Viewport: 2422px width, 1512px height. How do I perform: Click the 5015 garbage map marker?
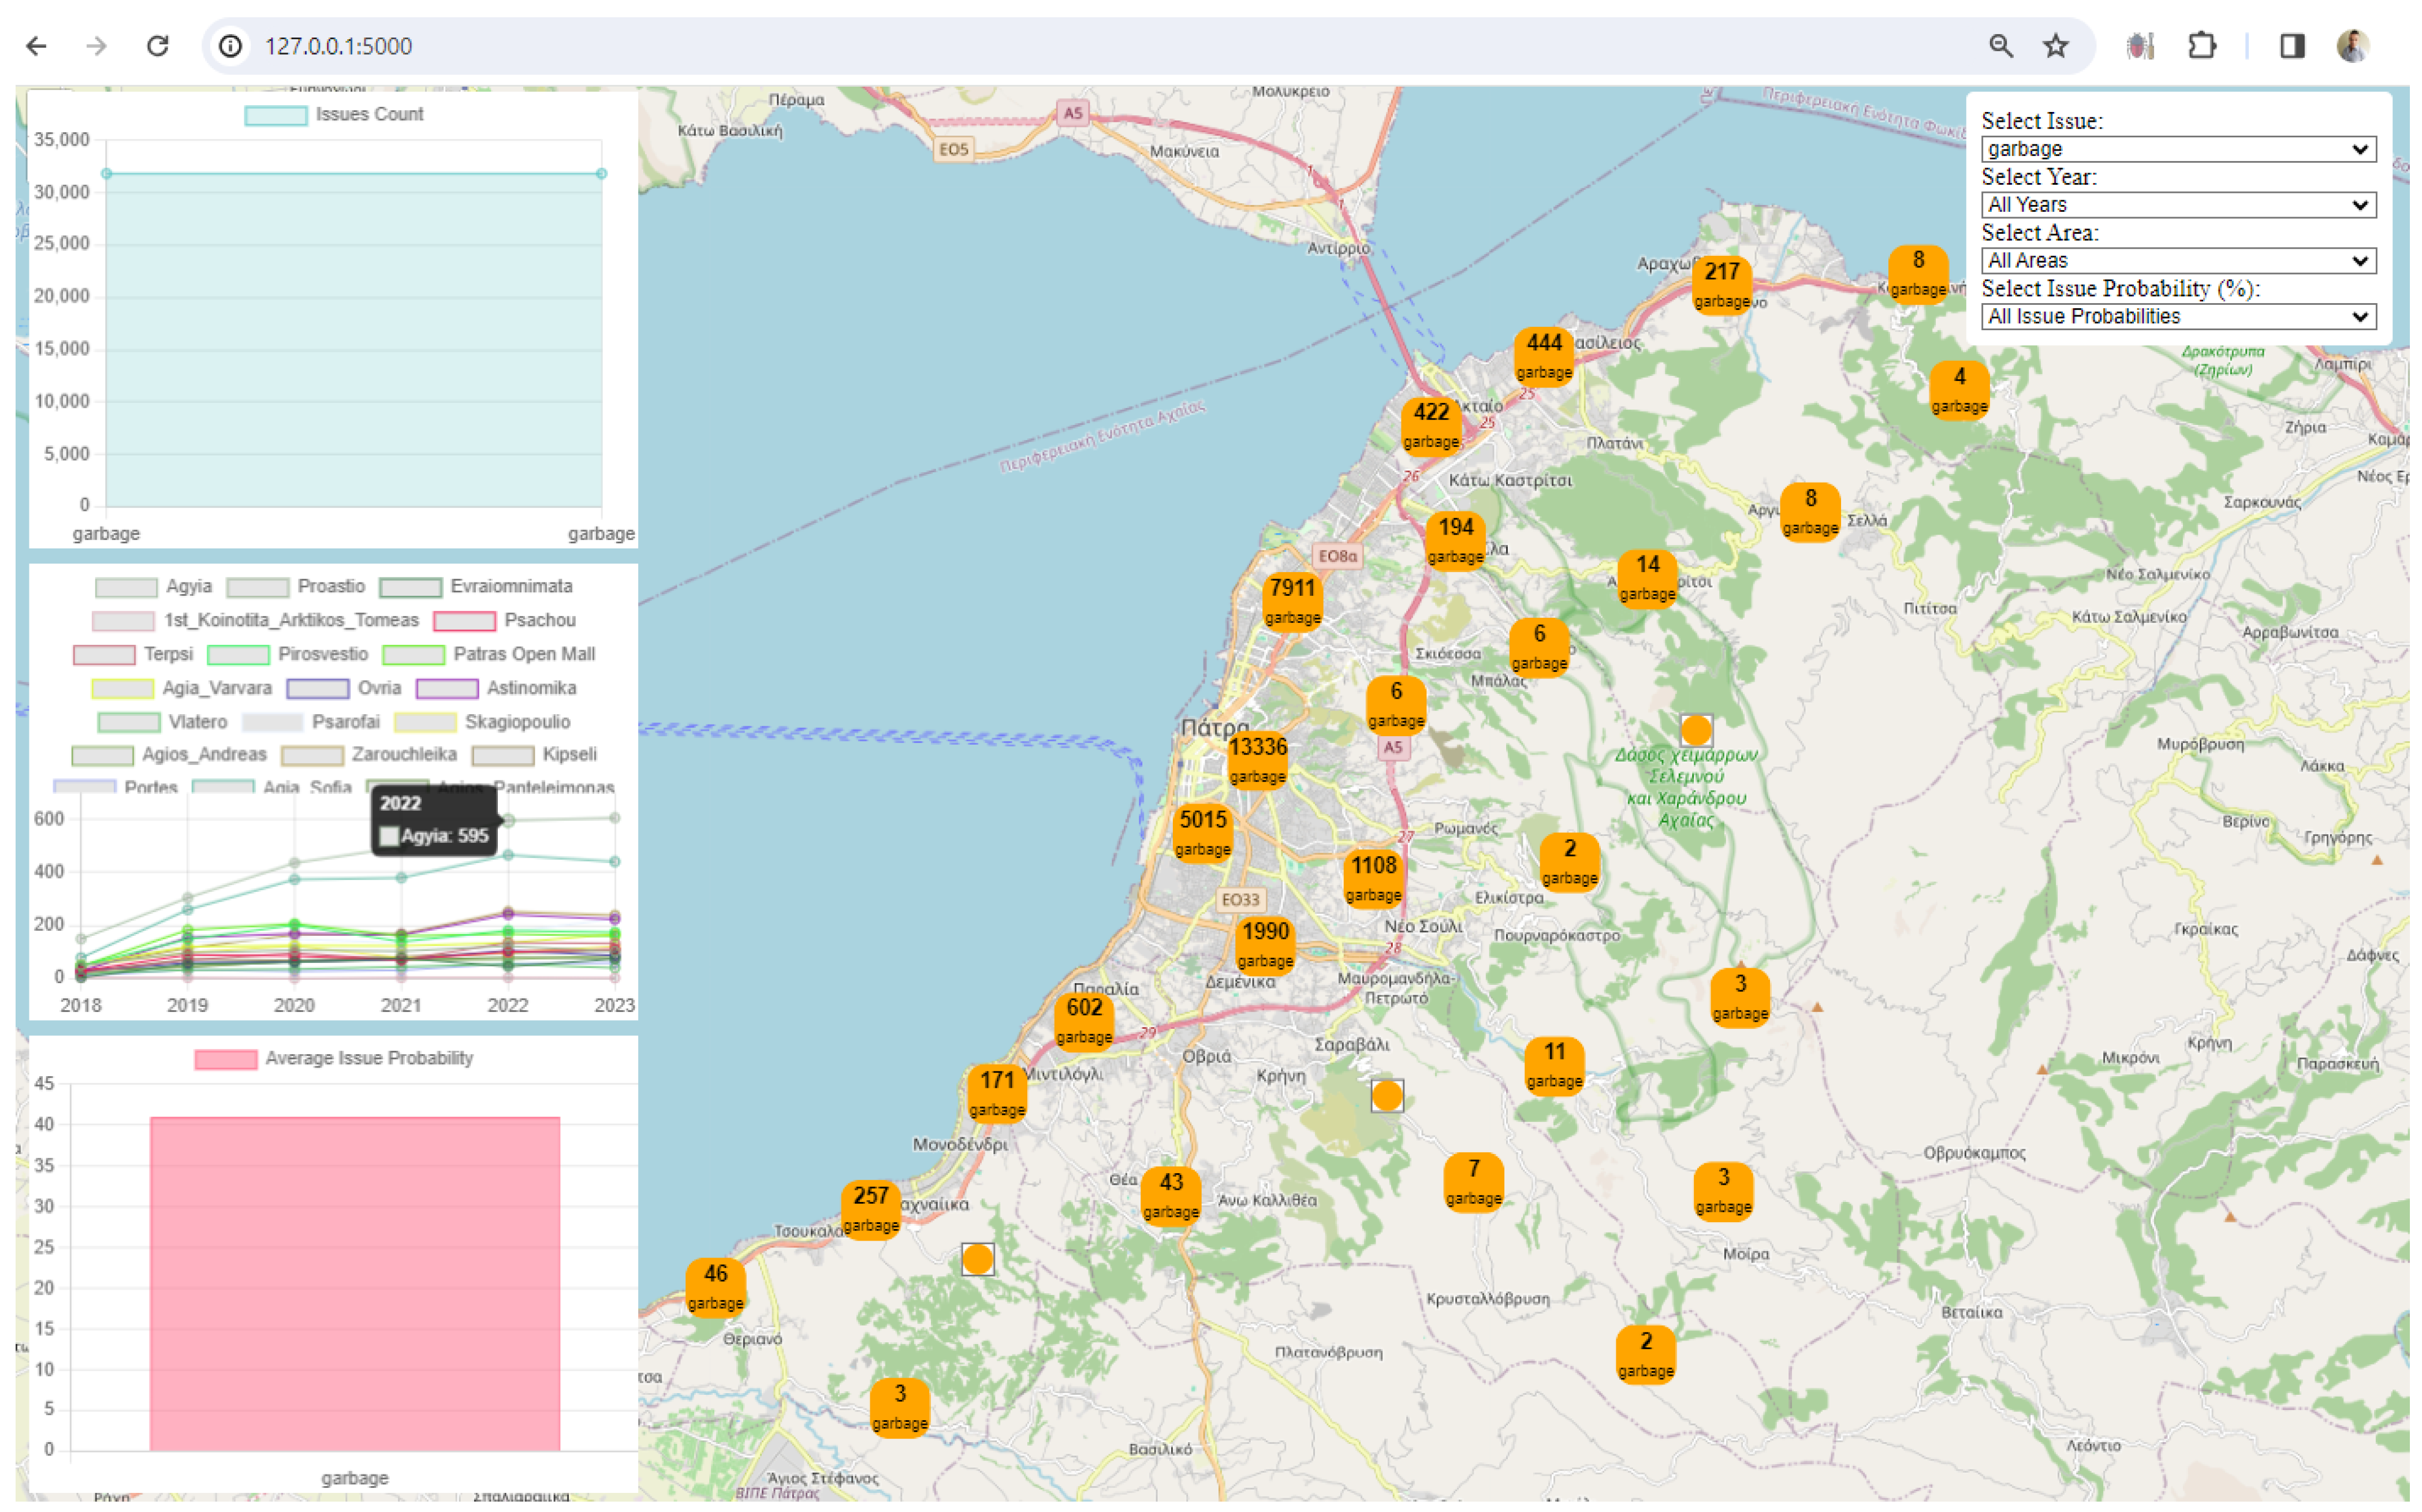coord(1202,833)
